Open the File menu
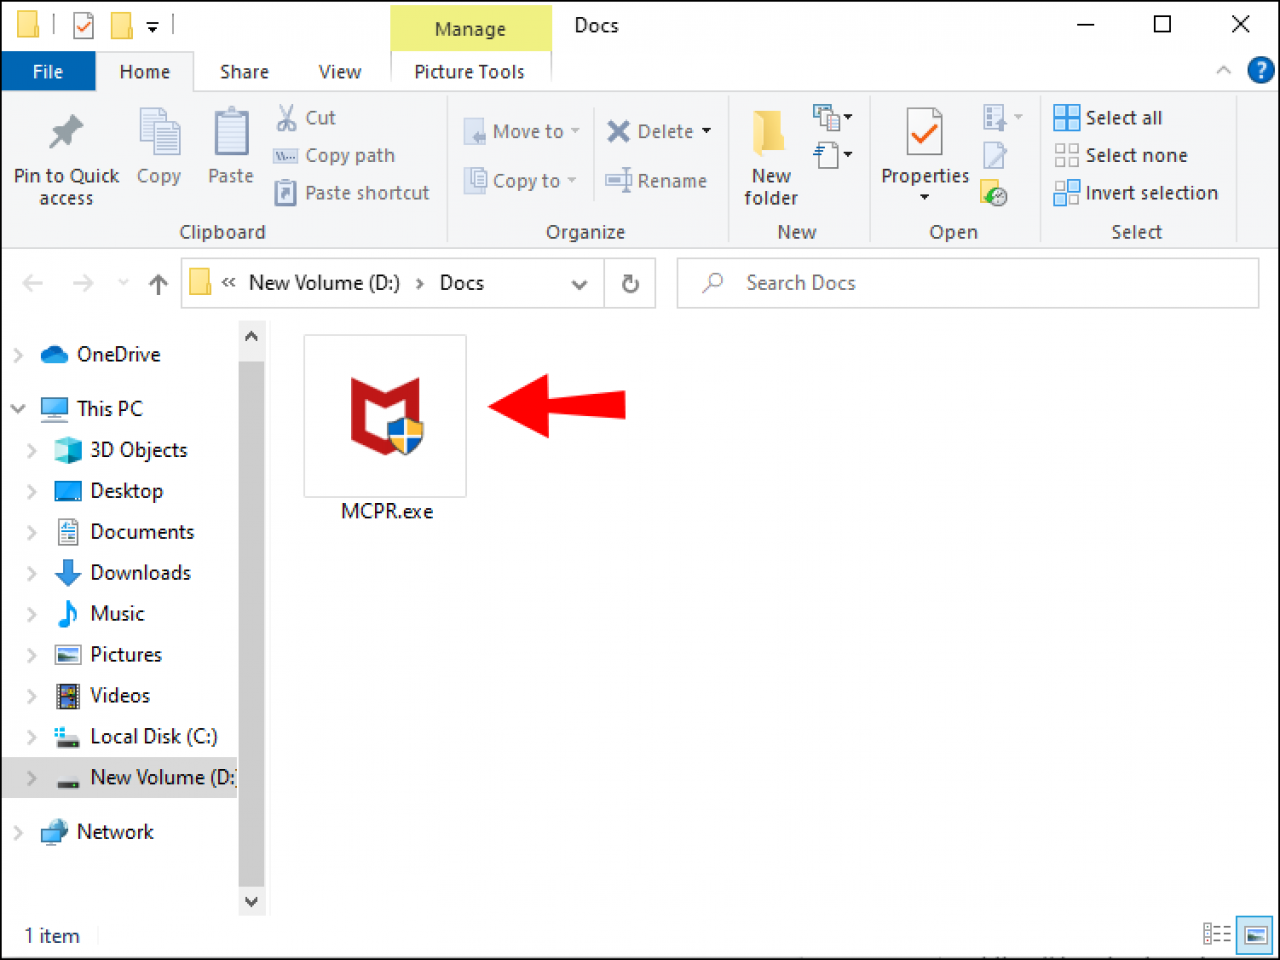The height and width of the screenshot is (960, 1280). tap(47, 71)
